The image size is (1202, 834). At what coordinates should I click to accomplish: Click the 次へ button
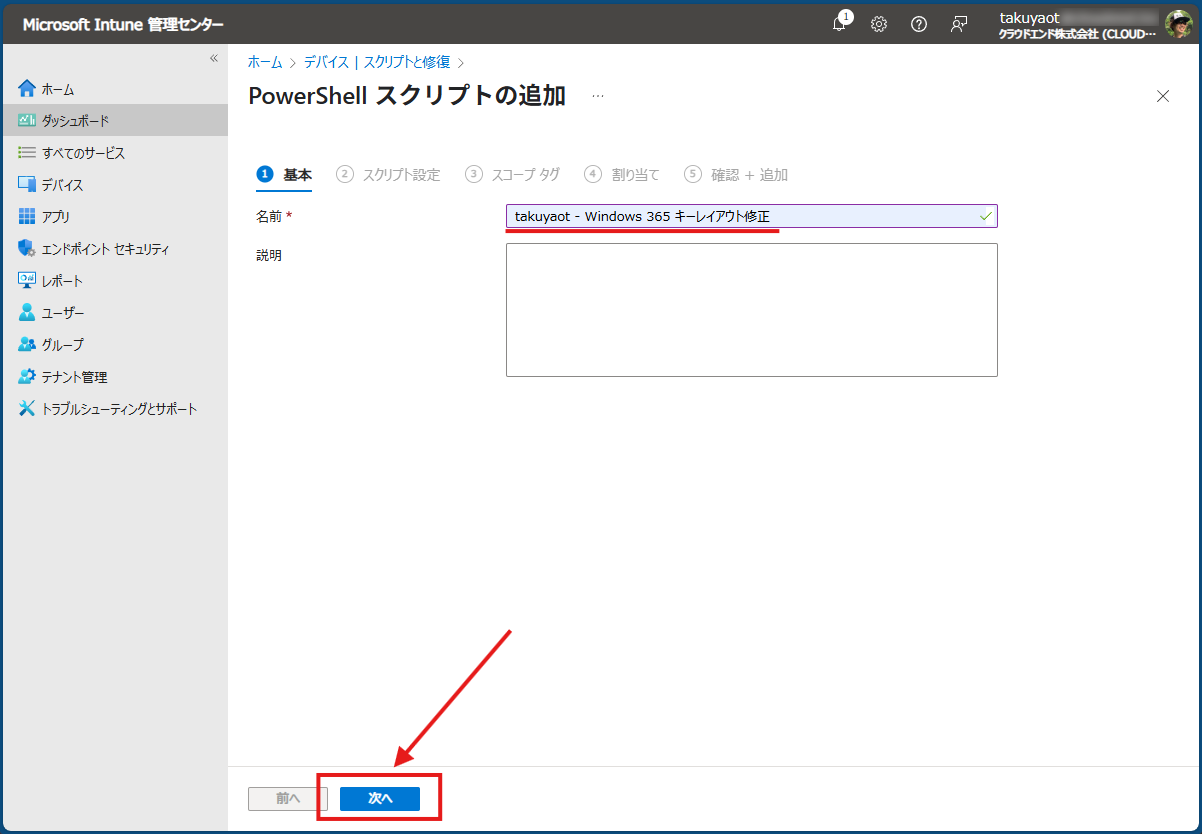point(380,798)
